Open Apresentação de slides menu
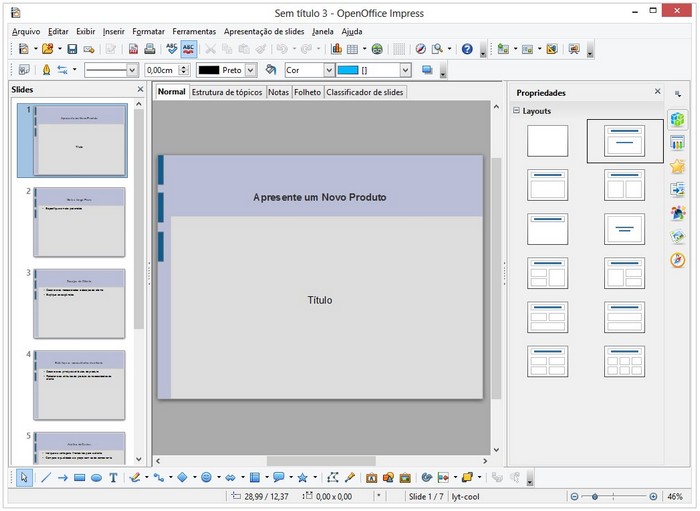 264,31
